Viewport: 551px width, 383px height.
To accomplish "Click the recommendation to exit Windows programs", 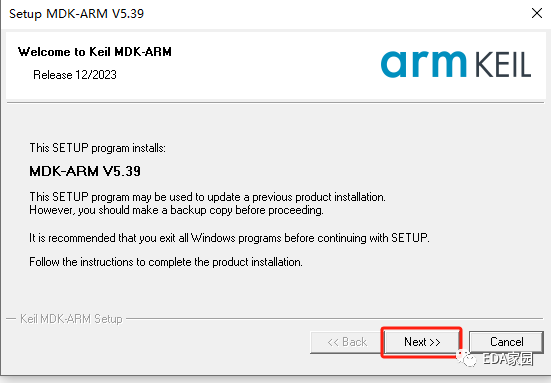I will 229,238.
